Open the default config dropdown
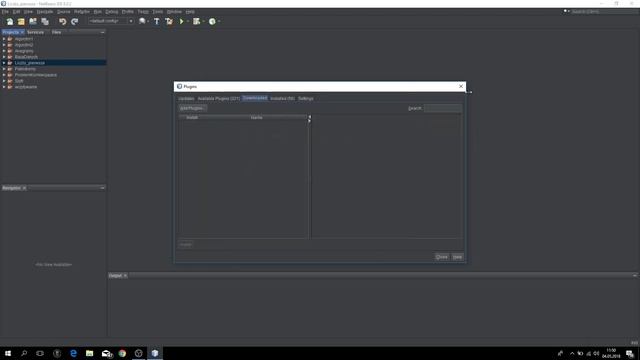 tap(131, 21)
